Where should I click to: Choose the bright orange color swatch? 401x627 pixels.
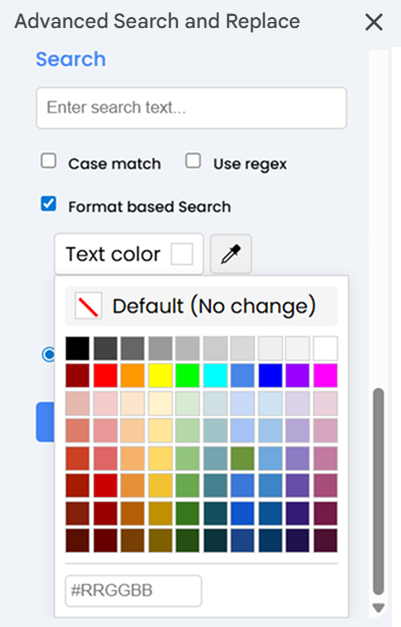[133, 375]
